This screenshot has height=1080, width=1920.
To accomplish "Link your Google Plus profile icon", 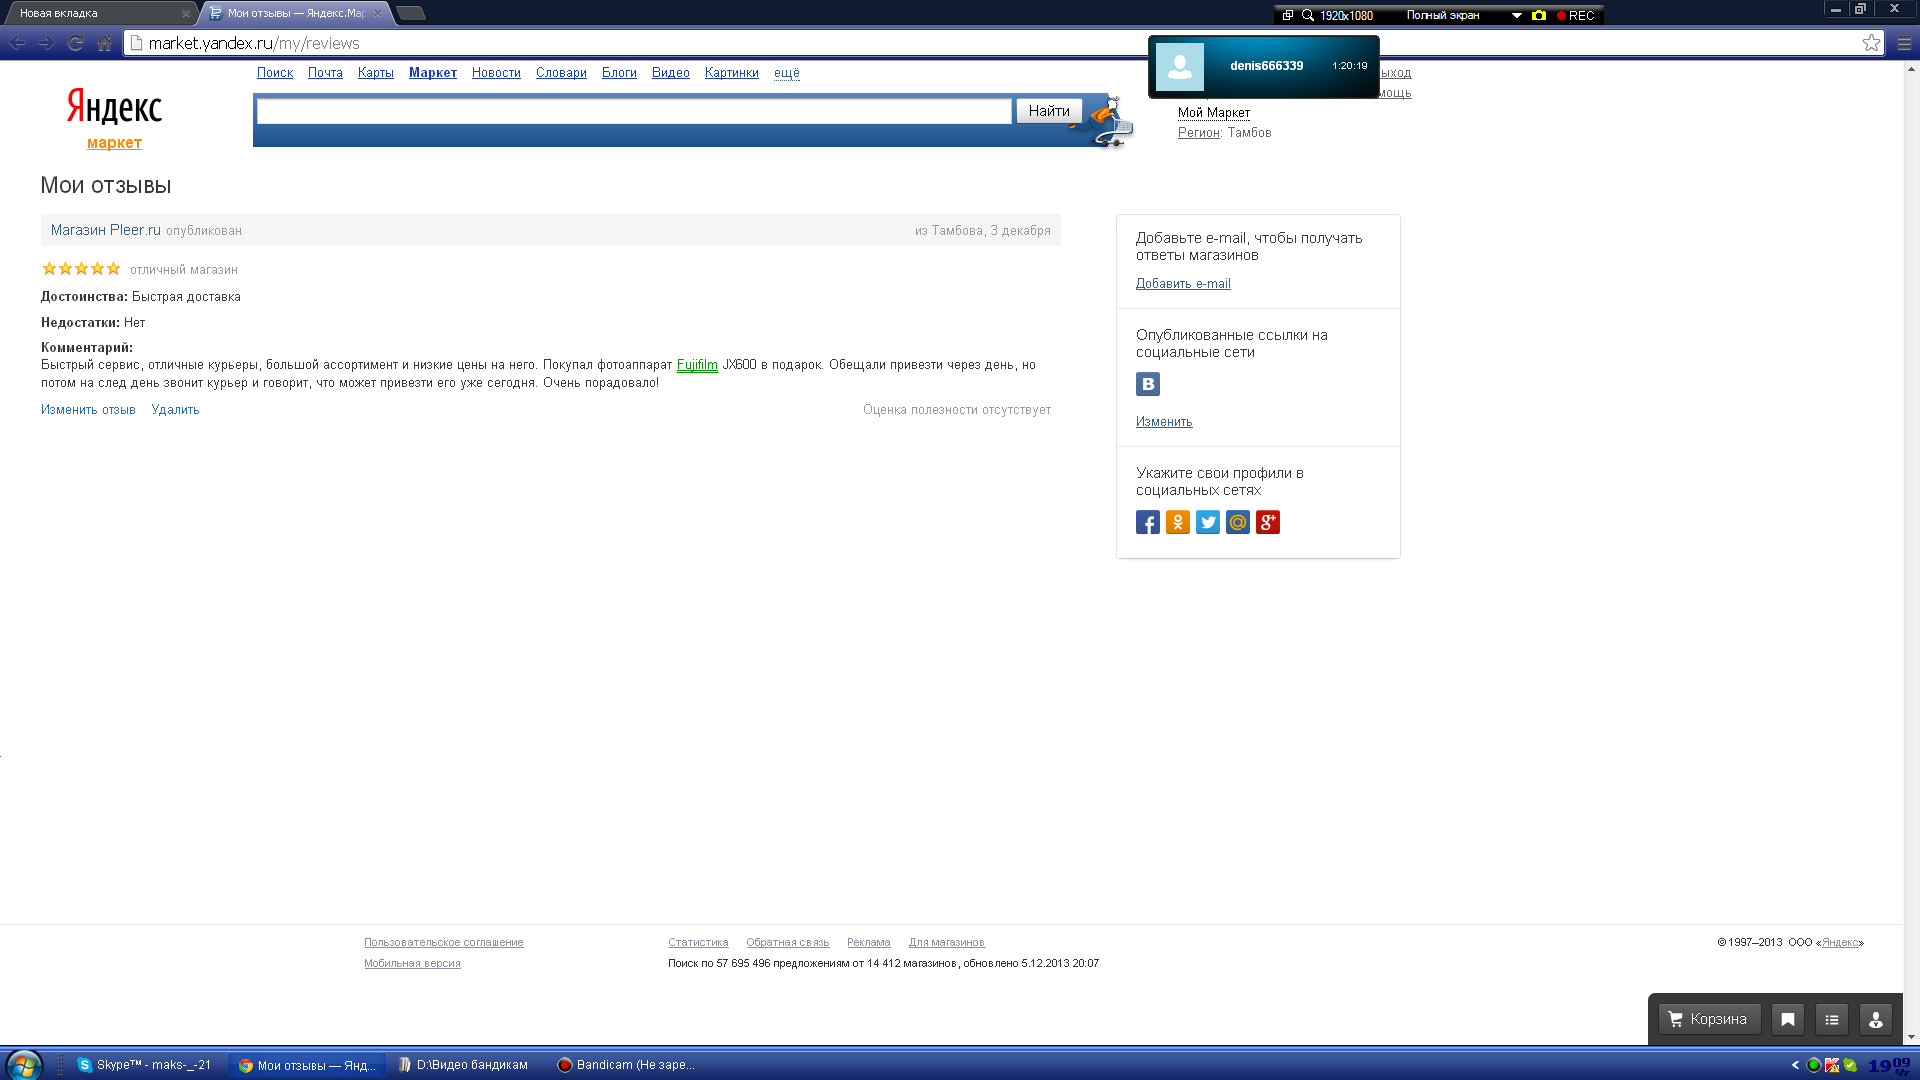I will pos(1268,522).
